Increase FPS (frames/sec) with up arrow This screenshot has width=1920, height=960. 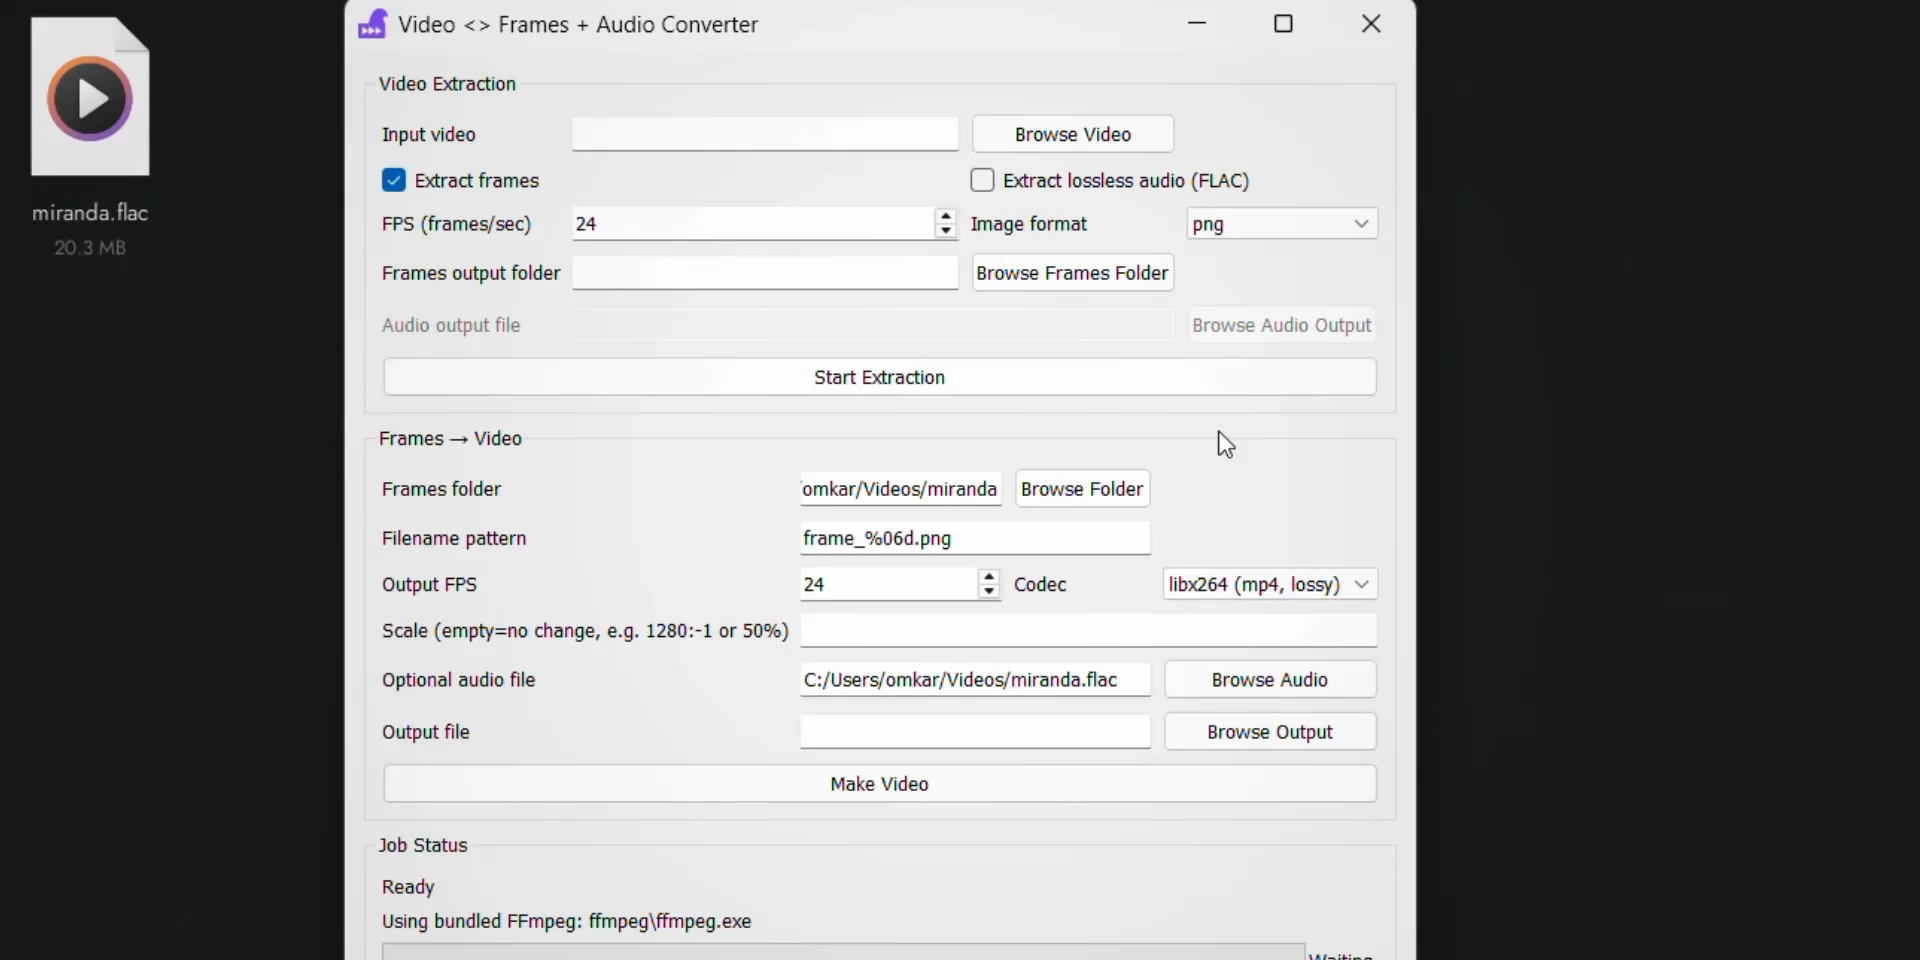point(946,216)
